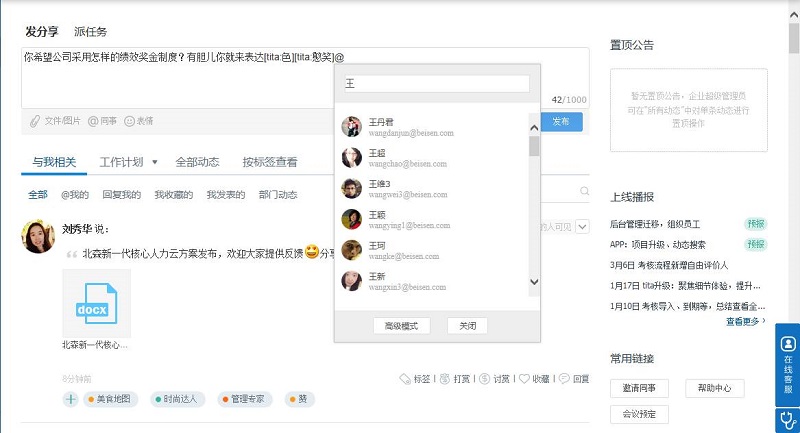800x433 pixels.
Task: Click 查看更多 to expand announcements
Action: [x=745, y=321]
